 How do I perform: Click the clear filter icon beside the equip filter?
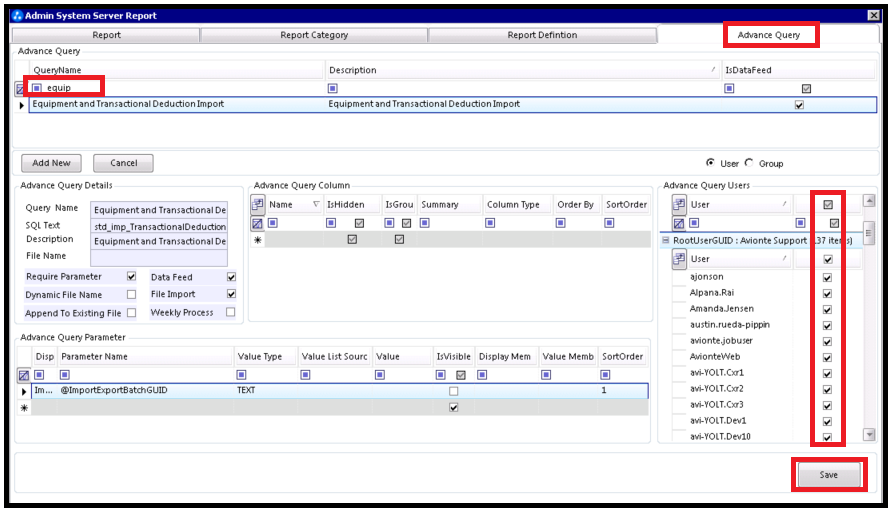click(x=21, y=88)
